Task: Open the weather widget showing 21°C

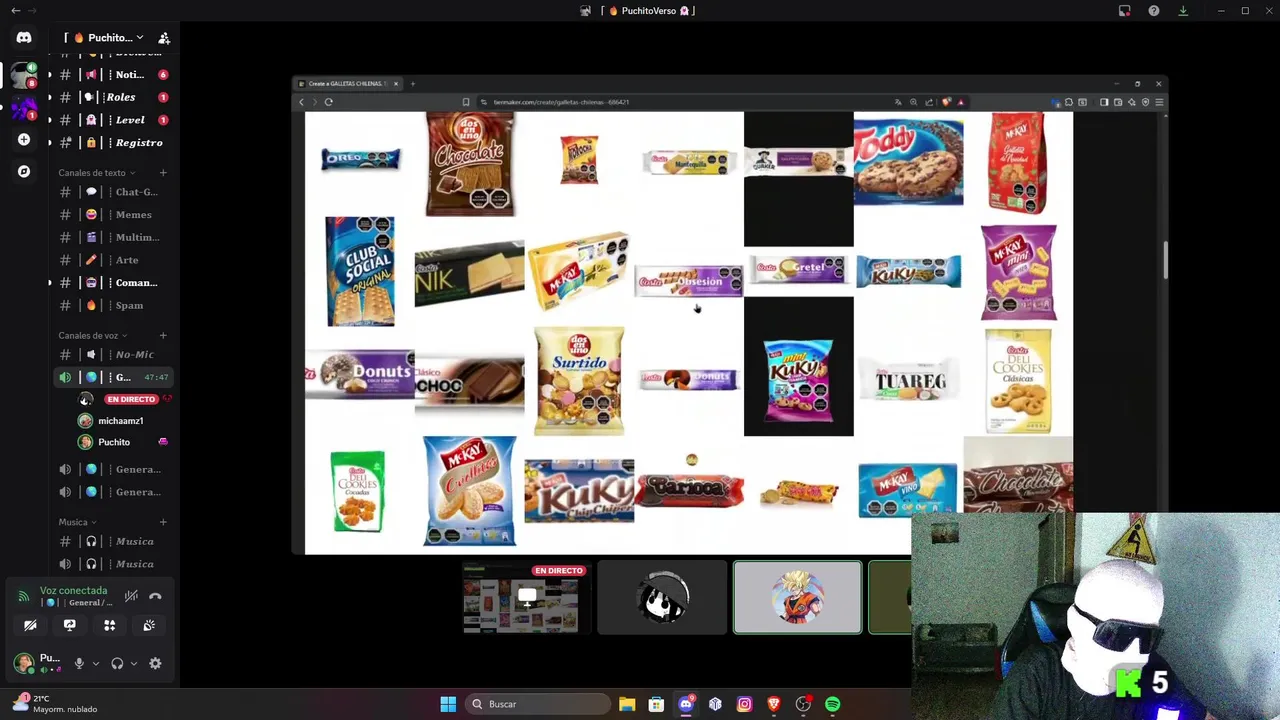Action: tap(55, 704)
